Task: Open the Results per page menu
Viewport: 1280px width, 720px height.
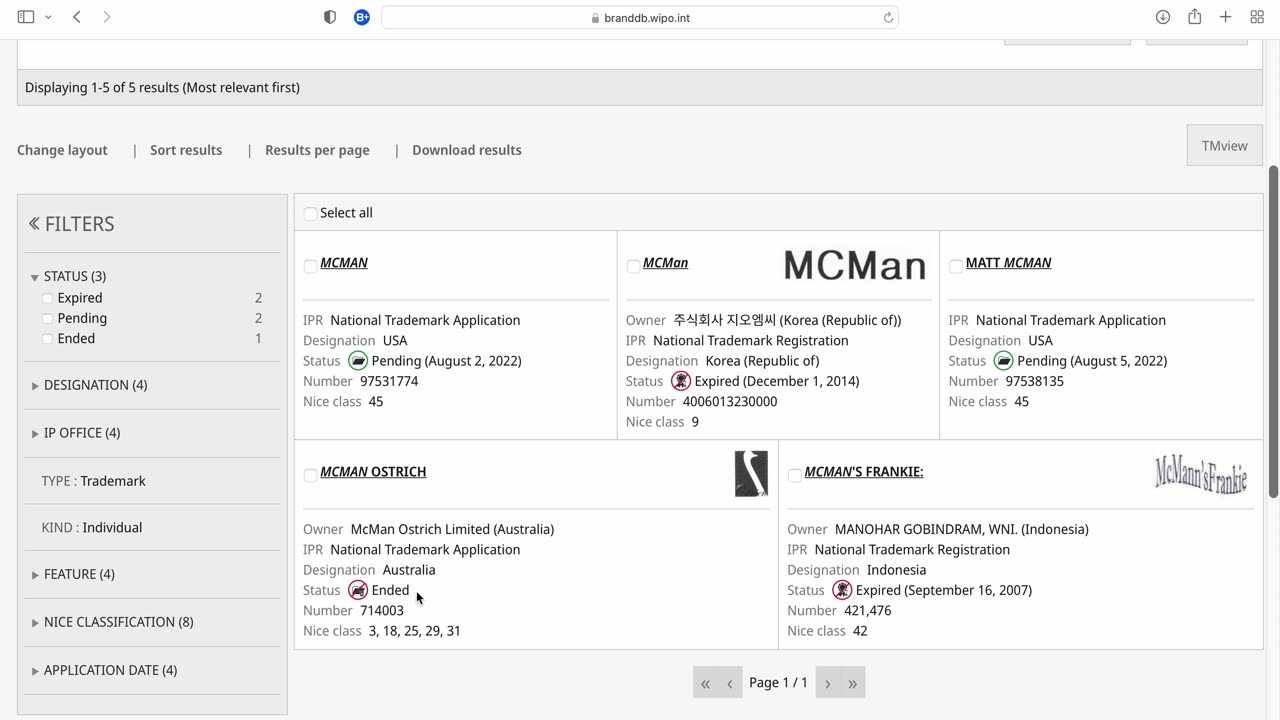Action: tap(317, 150)
